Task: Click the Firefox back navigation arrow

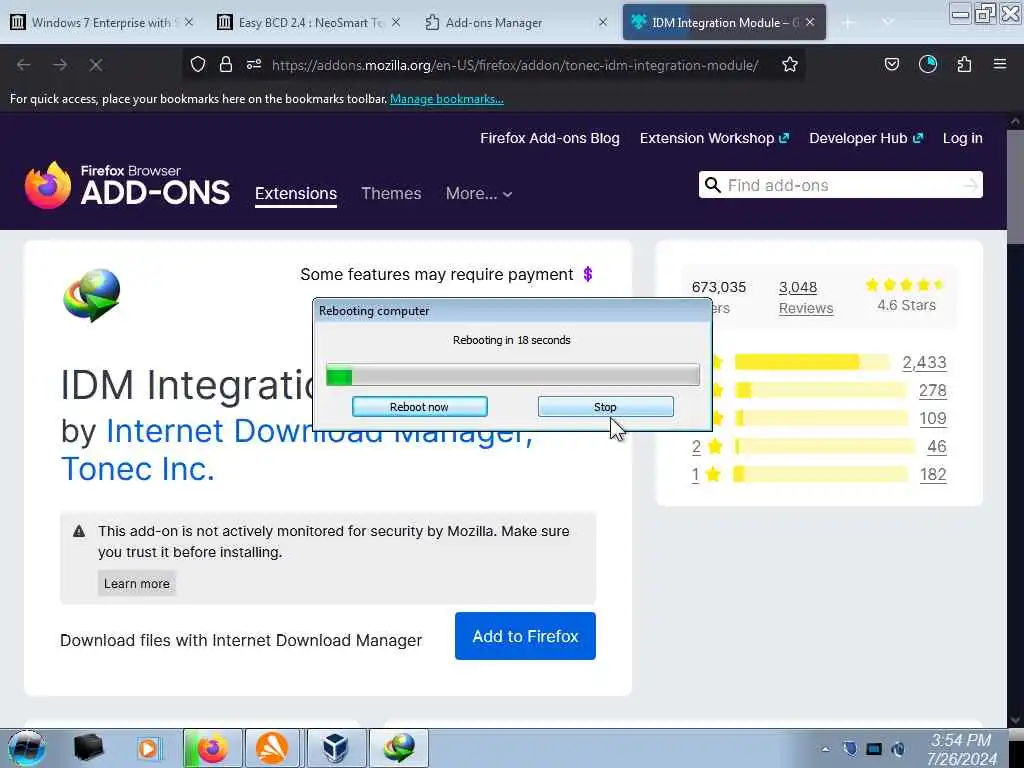Action: [x=24, y=65]
